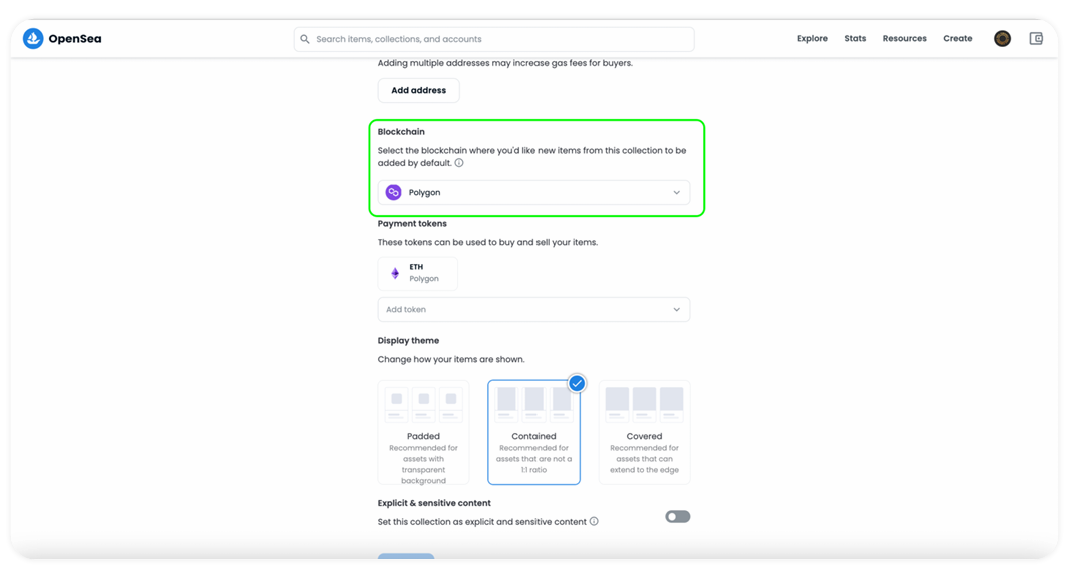Expand the Polygon blockchain dropdown
The height and width of the screenshot is (568, 1070).
click(676, 192)
